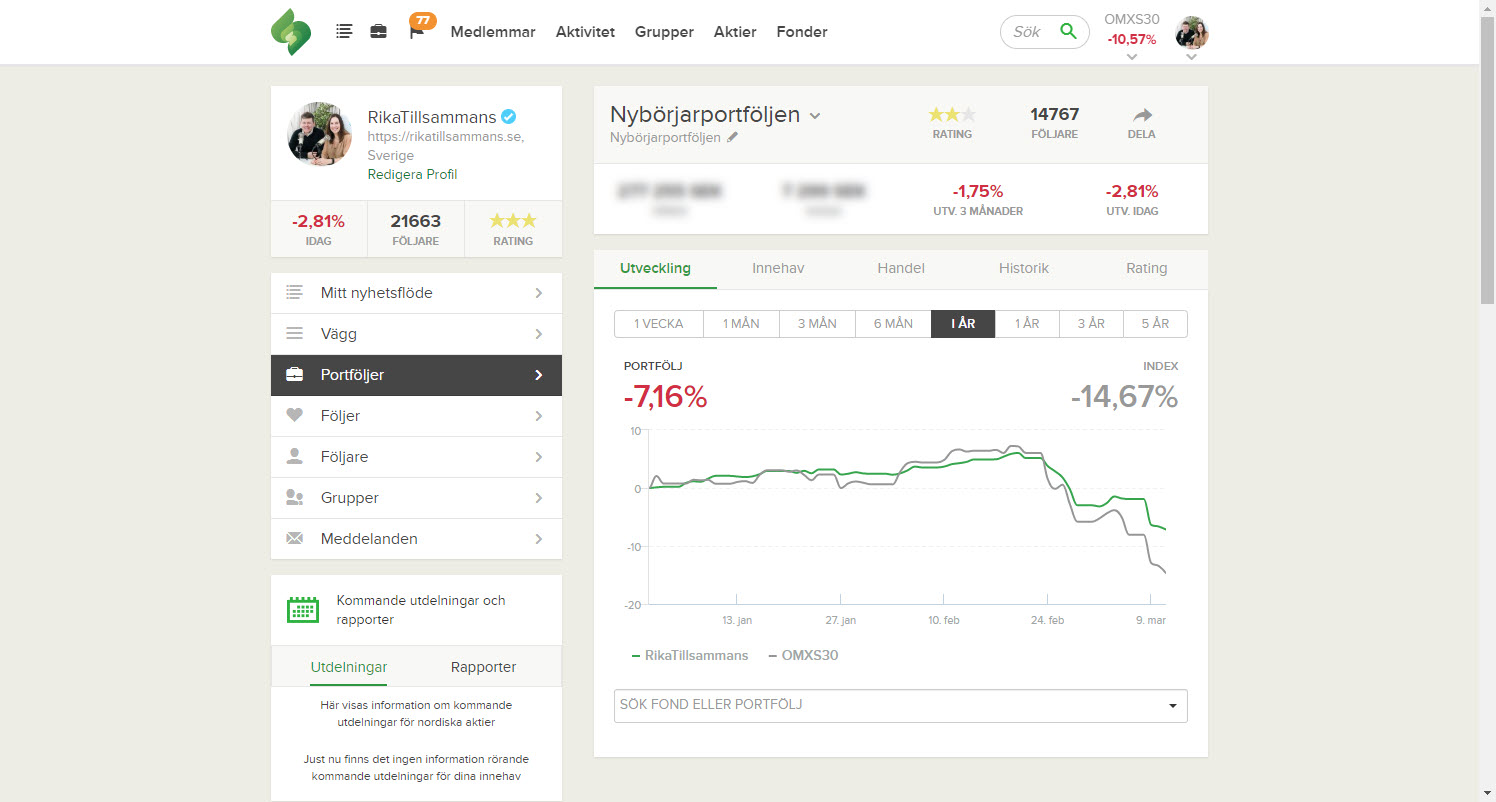Switch to the Innehav tab
Viewport: 1496px width, 802px height.
click(778, 268)
